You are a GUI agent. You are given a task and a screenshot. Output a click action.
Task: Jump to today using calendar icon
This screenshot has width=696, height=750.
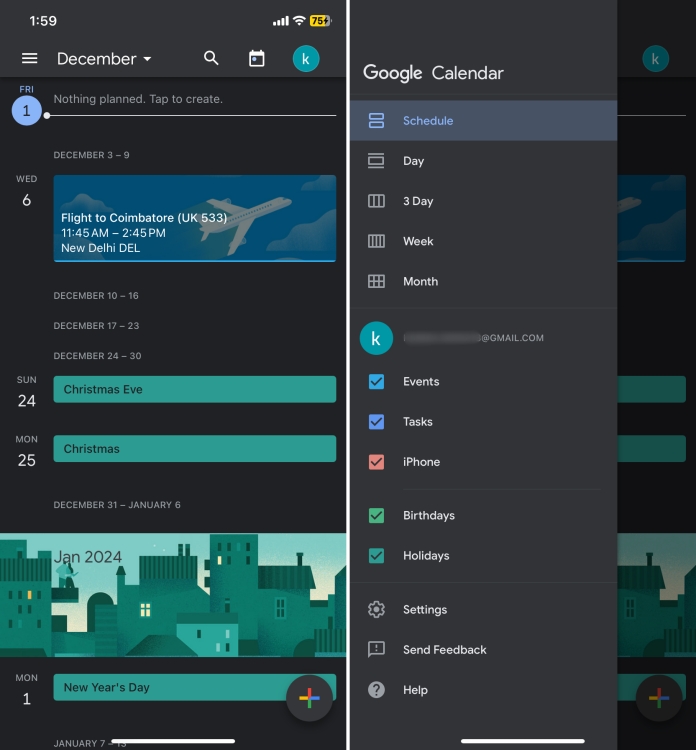point(257,58)
